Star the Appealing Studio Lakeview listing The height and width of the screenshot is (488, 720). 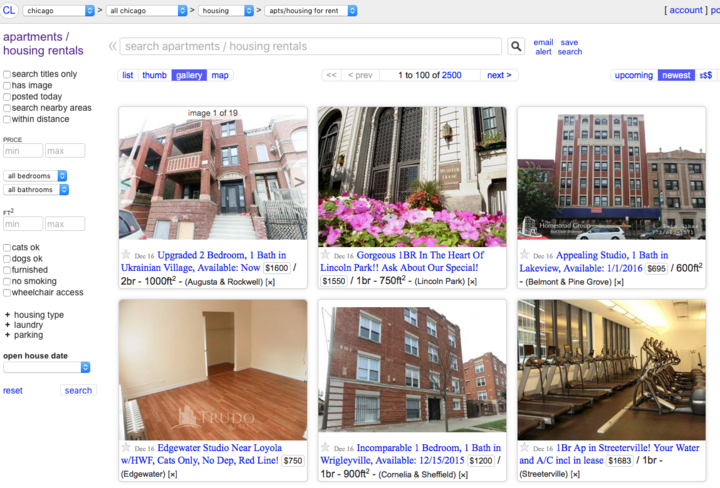524,254
